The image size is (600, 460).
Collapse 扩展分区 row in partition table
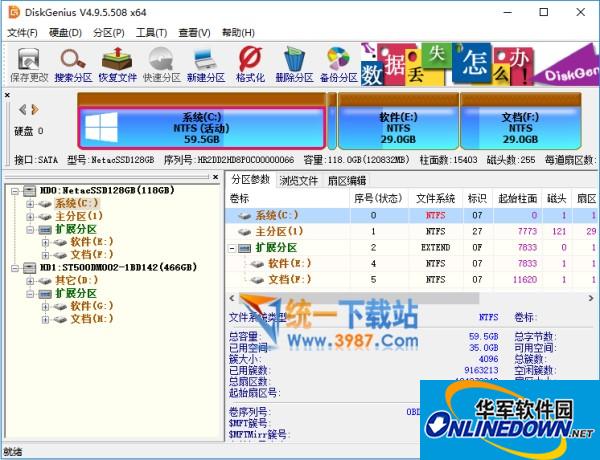pyautogui.click(x=232, y=248)
